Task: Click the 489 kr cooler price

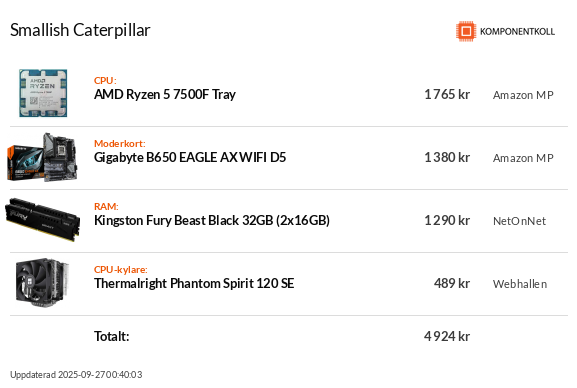Action: point(452,283)
